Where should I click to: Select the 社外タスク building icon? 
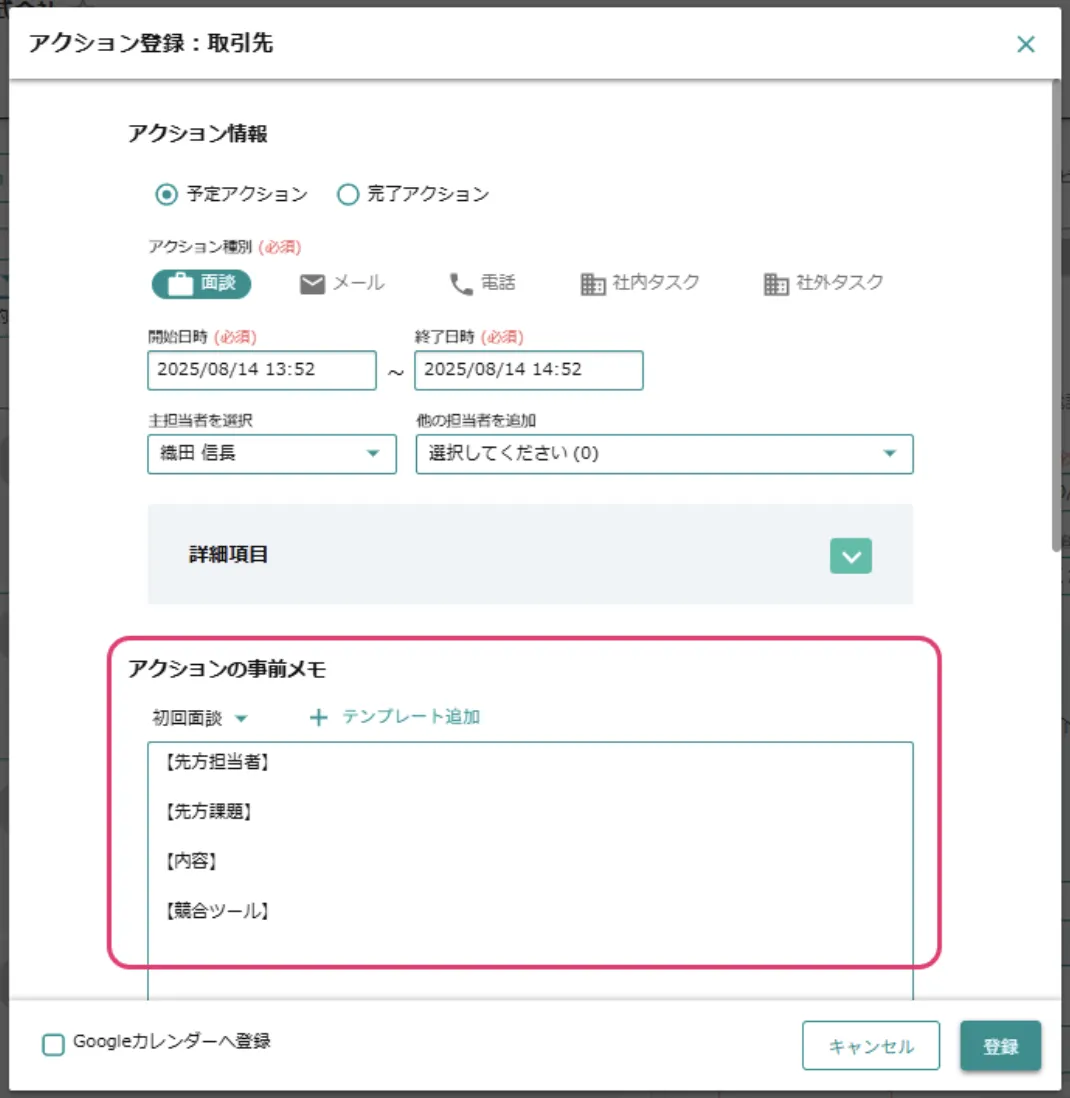pos(776,284)
